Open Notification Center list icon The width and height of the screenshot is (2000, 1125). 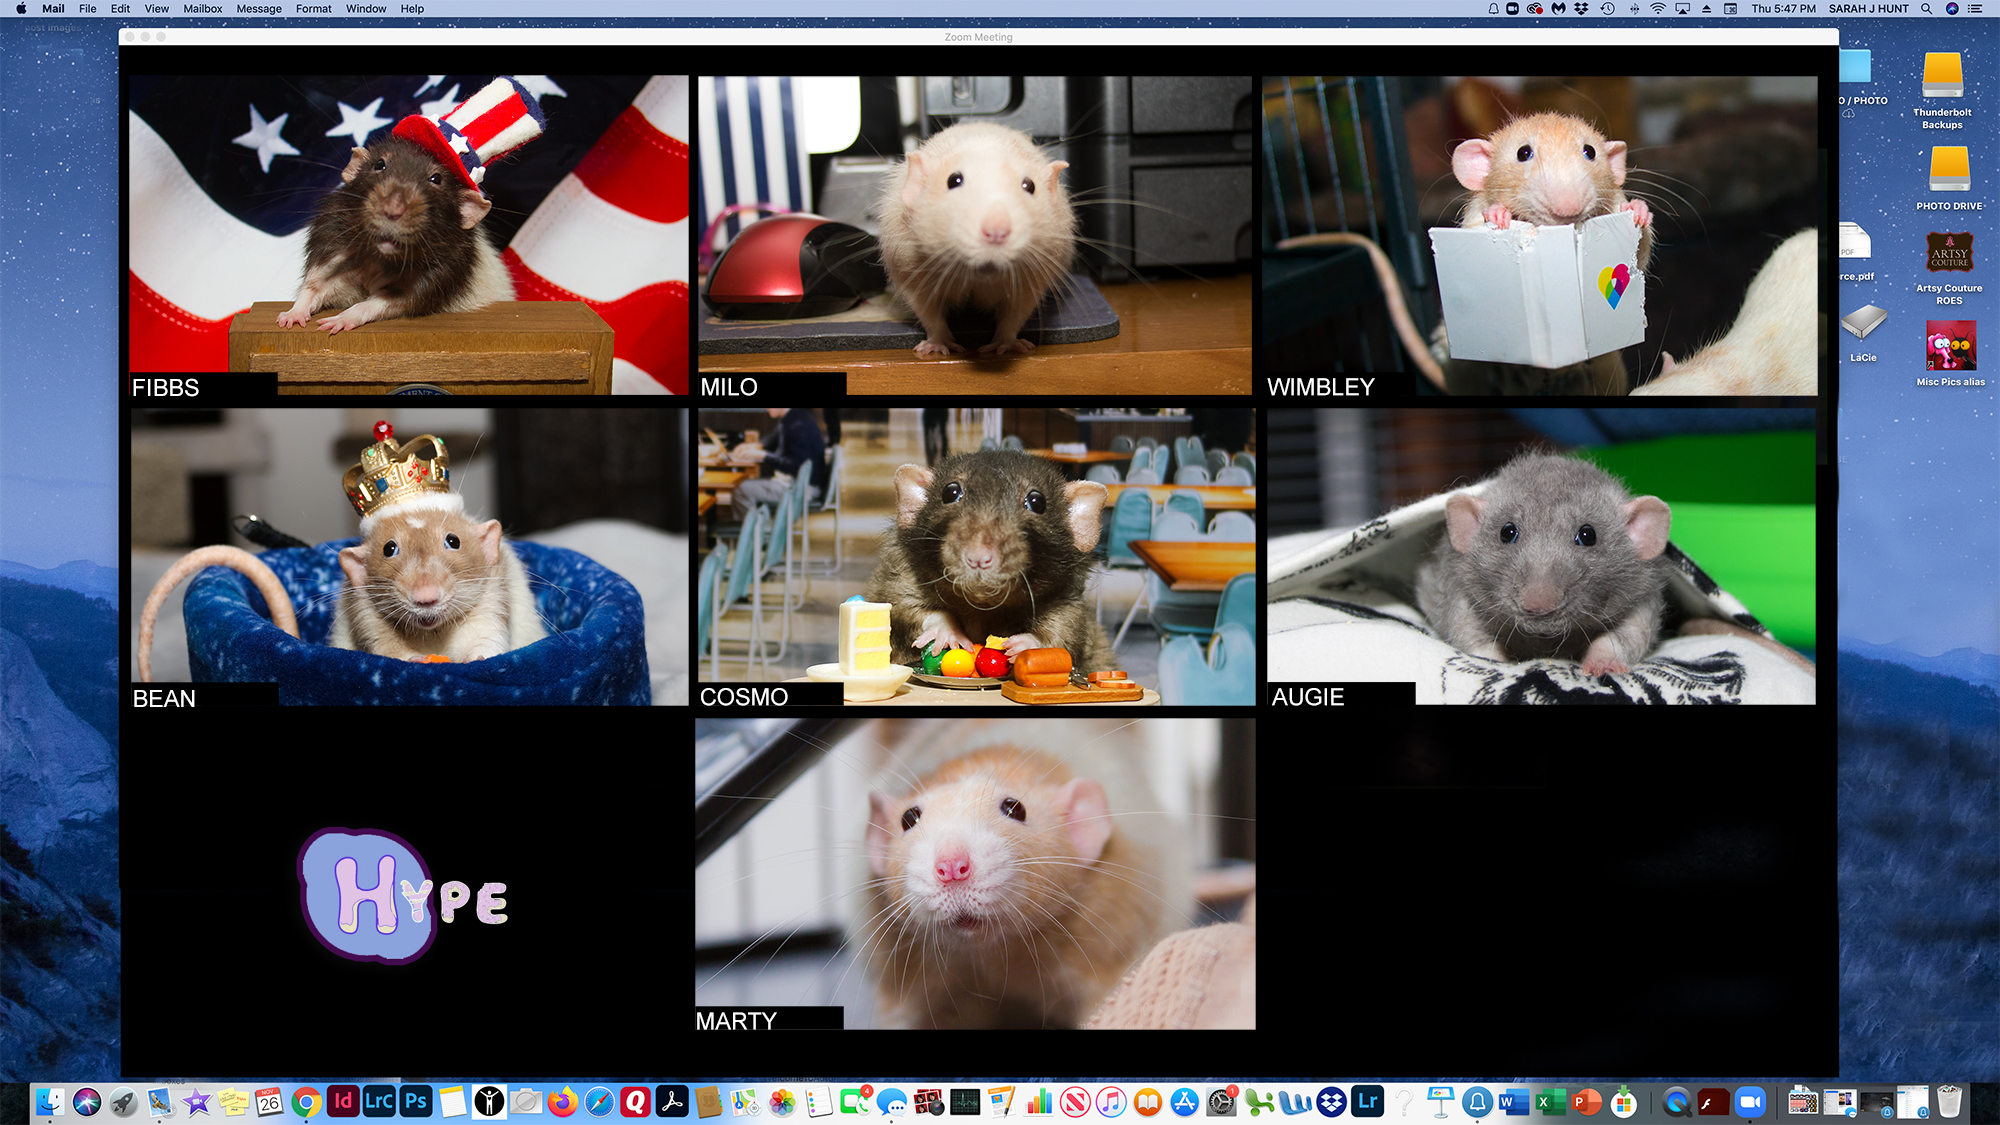(1975, 9)
